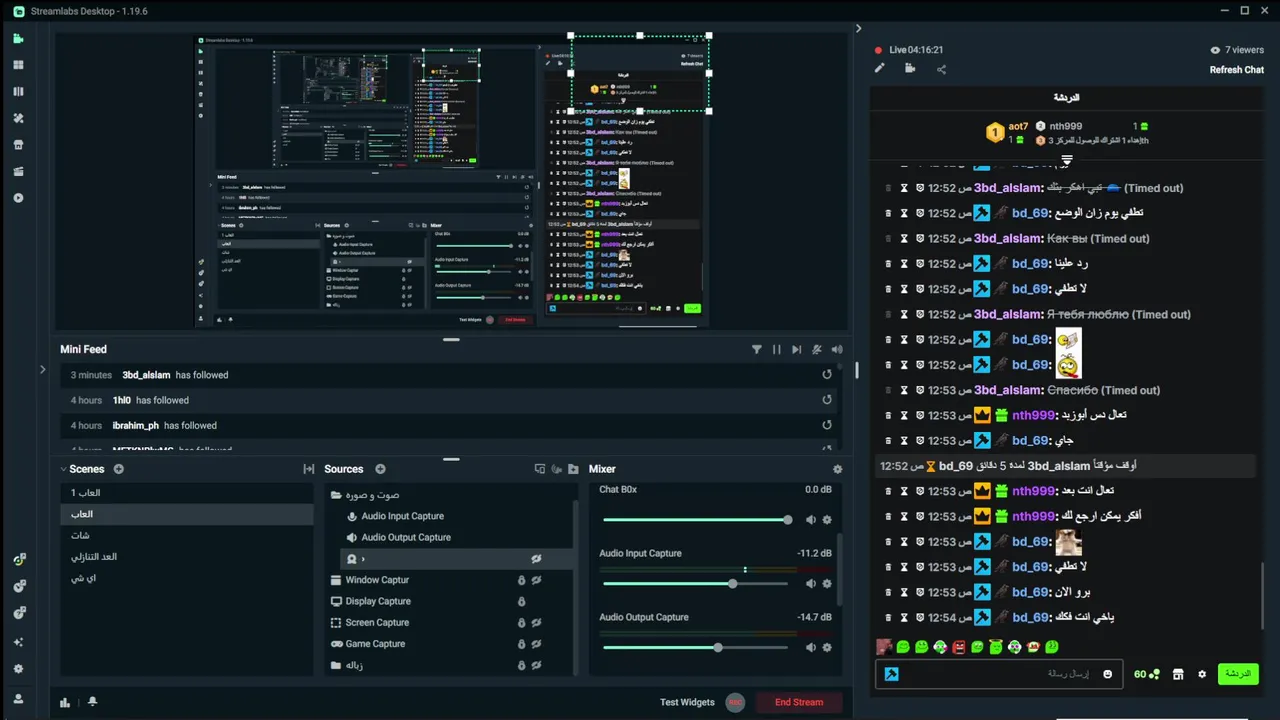This screenshot has height=720, width=1280.
Task: Start recording with the REC button
Action: pos(735,702)
